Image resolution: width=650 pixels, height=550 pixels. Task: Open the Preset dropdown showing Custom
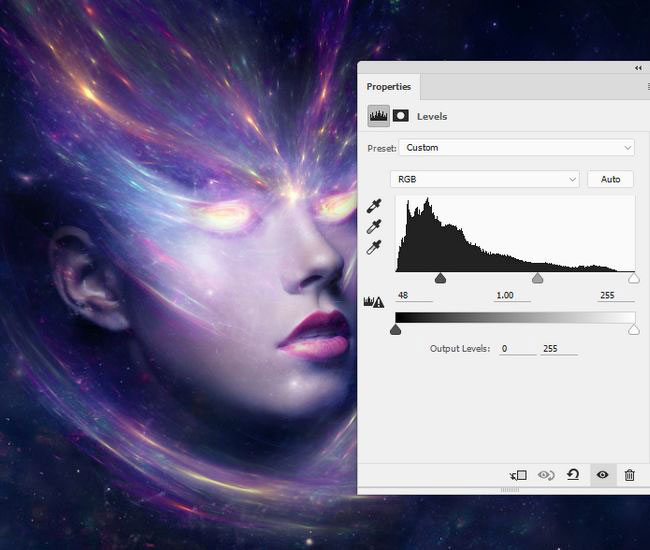click(x=516, y=148)
